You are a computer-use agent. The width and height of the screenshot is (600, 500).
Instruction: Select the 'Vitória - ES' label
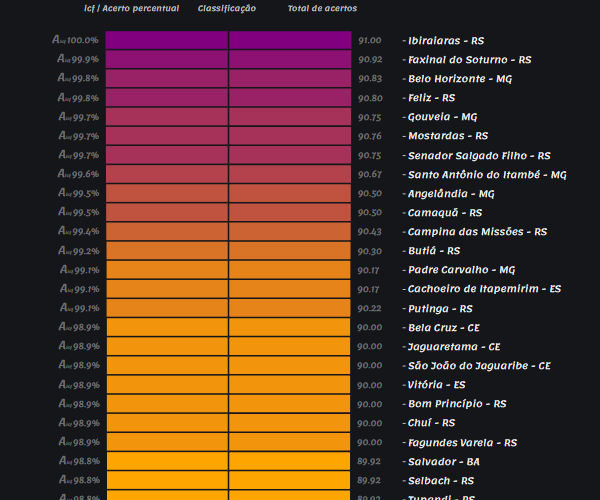click(437, 385)
